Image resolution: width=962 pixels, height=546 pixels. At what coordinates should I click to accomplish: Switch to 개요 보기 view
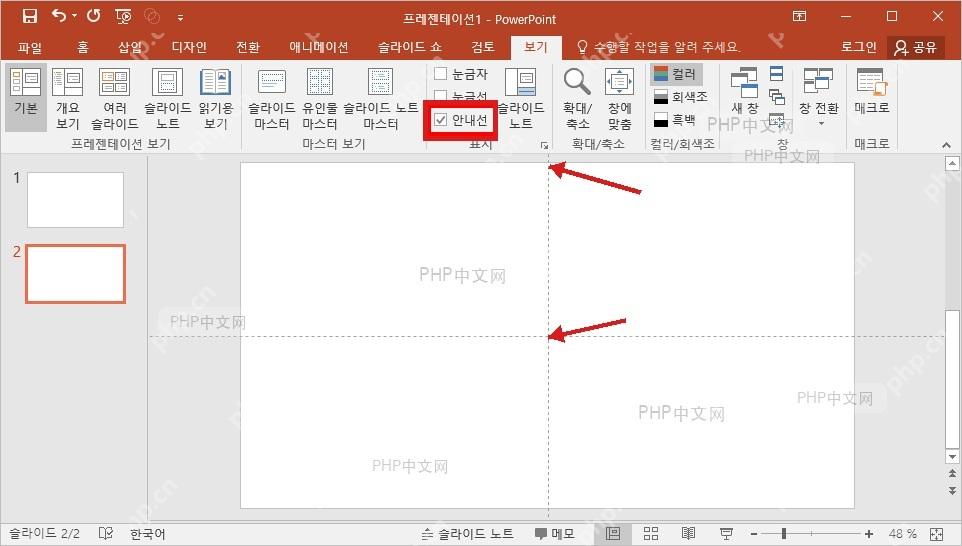tap(67, 97)
